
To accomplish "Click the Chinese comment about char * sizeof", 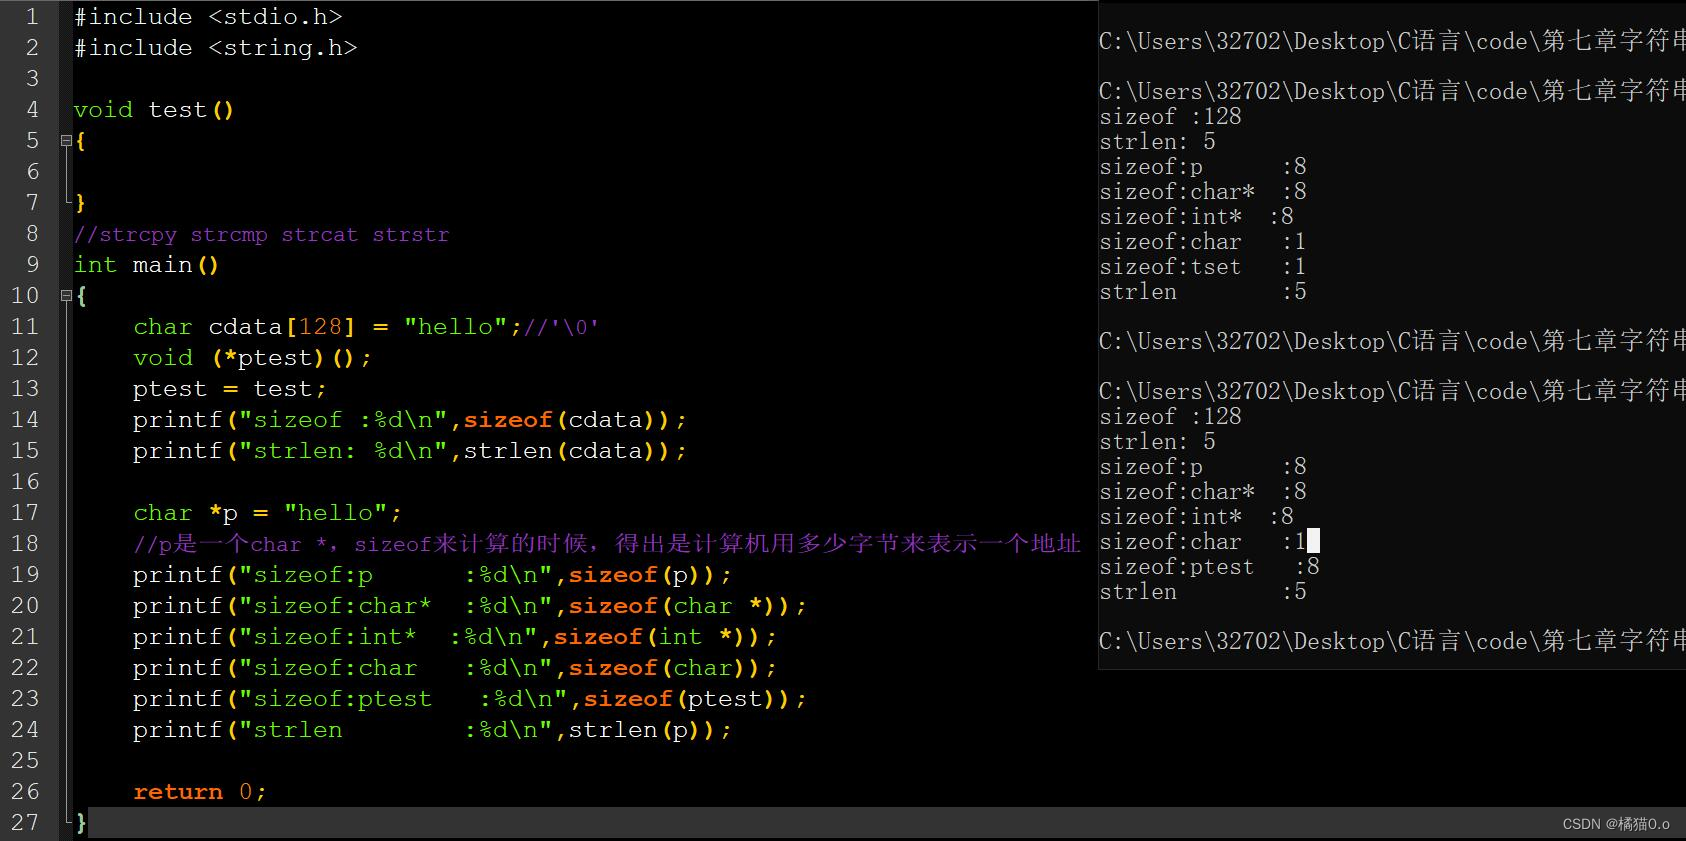I will (607, 544).
